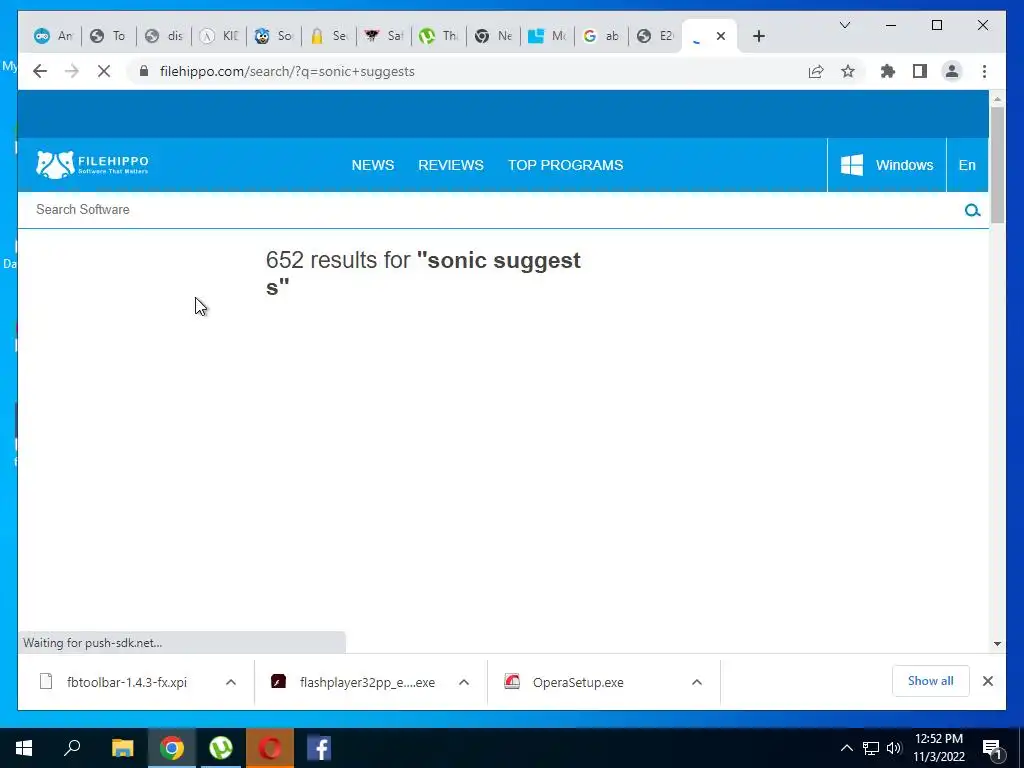Viewport: 1024px width, 768px height.
Task: Open the TOP PROGRAMS section
Action: click(x=566, y=165)
